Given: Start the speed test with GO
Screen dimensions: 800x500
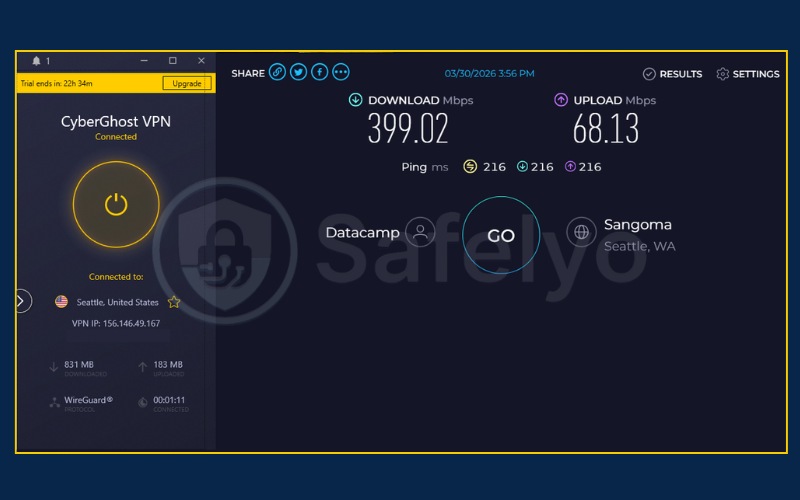Looking at the screenshot, I should 501,235.
